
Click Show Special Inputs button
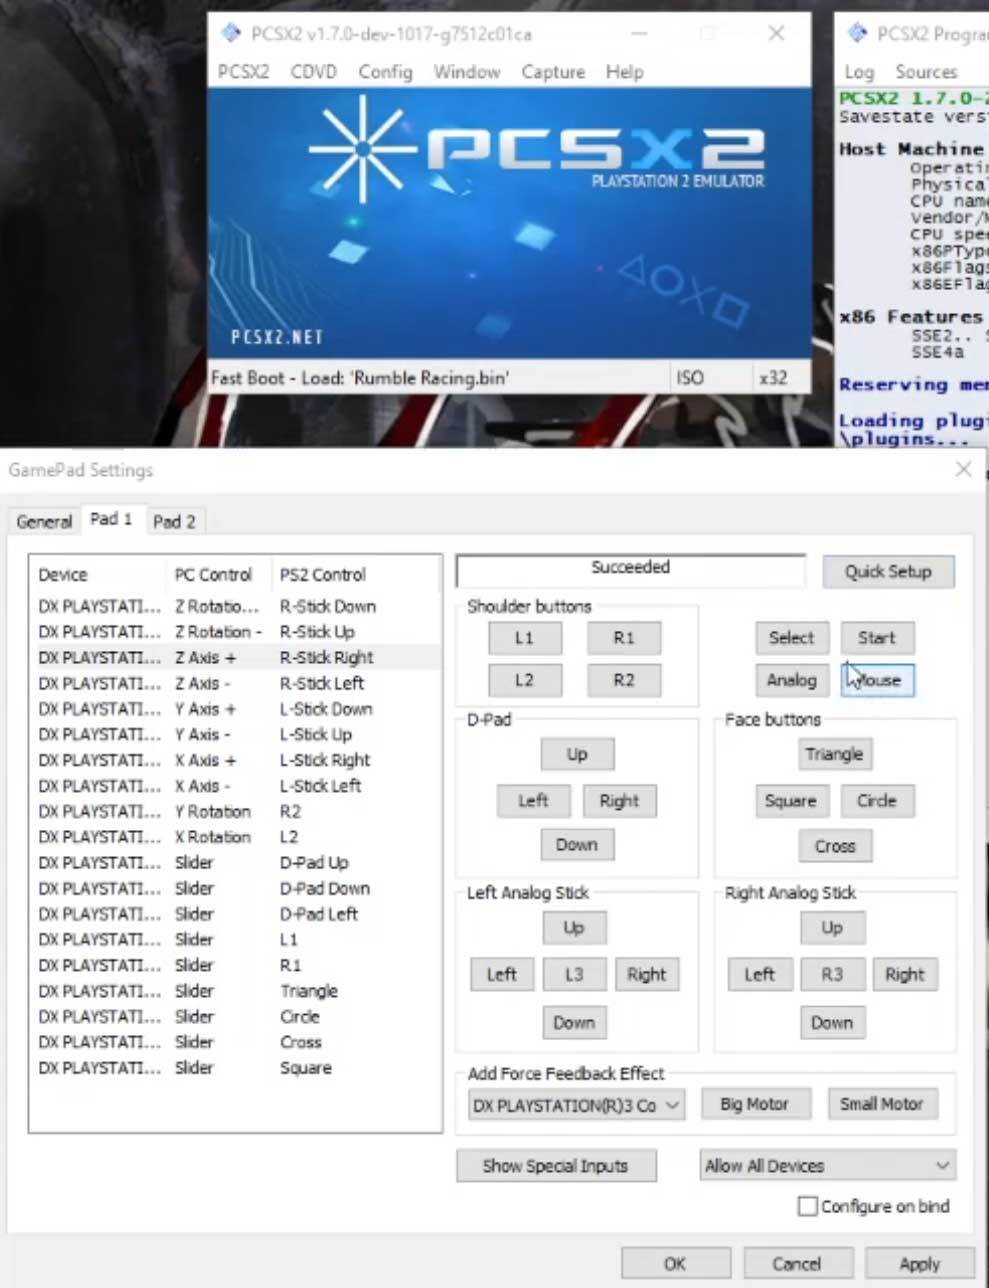556,1165
